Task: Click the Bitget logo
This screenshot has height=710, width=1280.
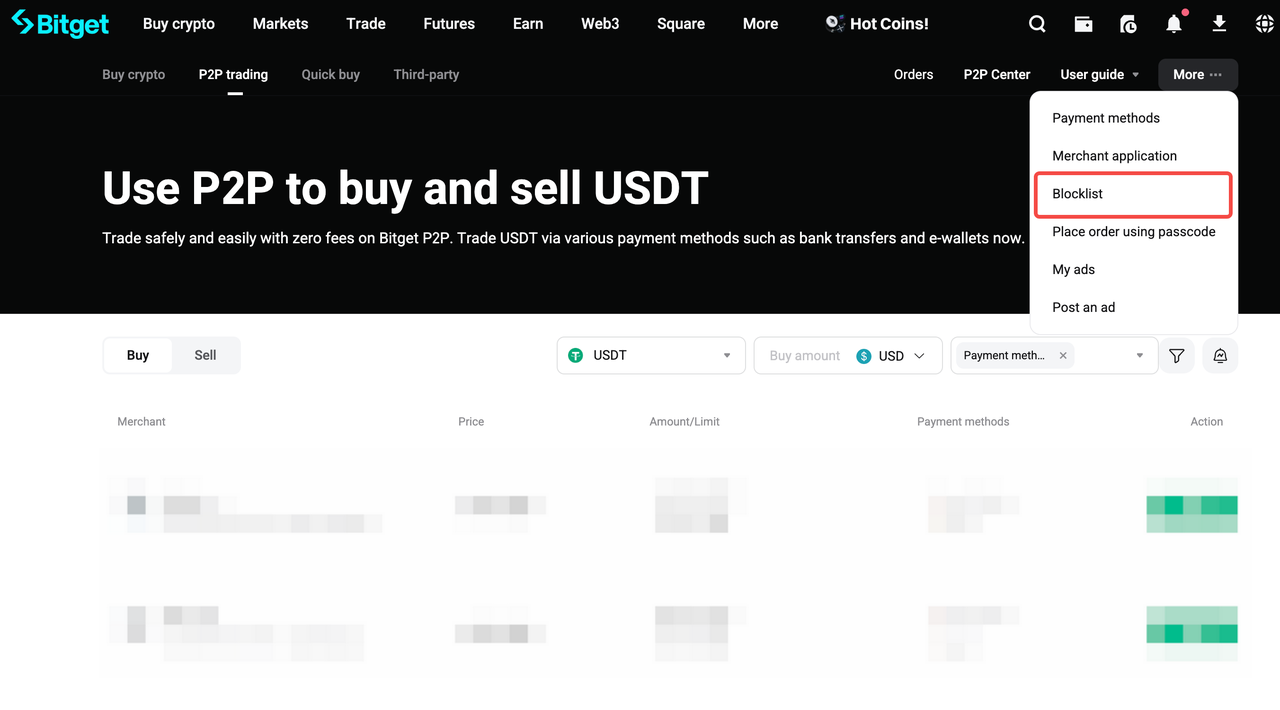Action: [60, 24]
